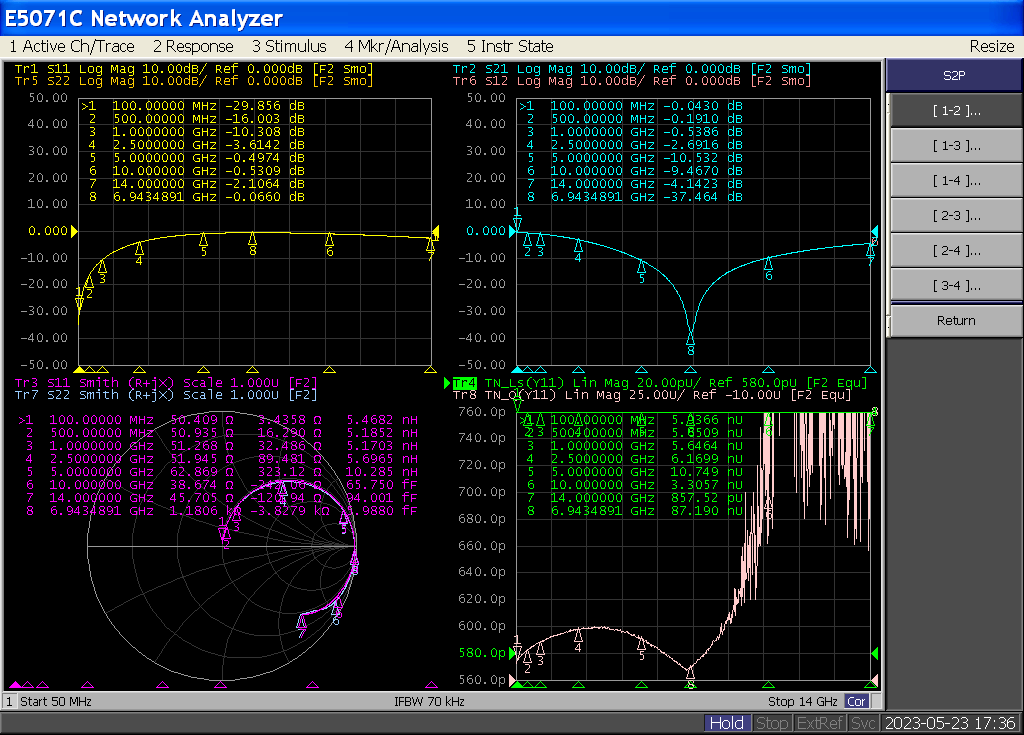The image size is (1024, 735).
Task: Click the Cor correction indicator
Action: (x=856, y=702)
